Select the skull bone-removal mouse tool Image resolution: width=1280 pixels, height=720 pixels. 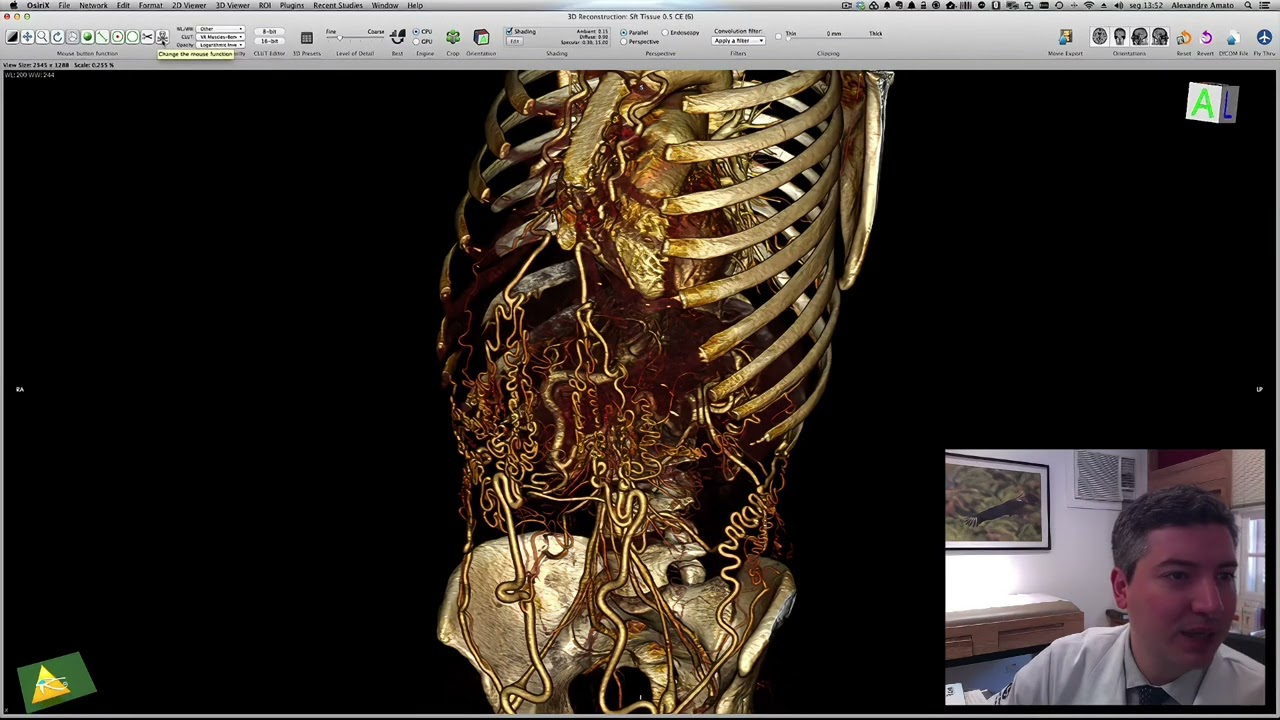162,37
